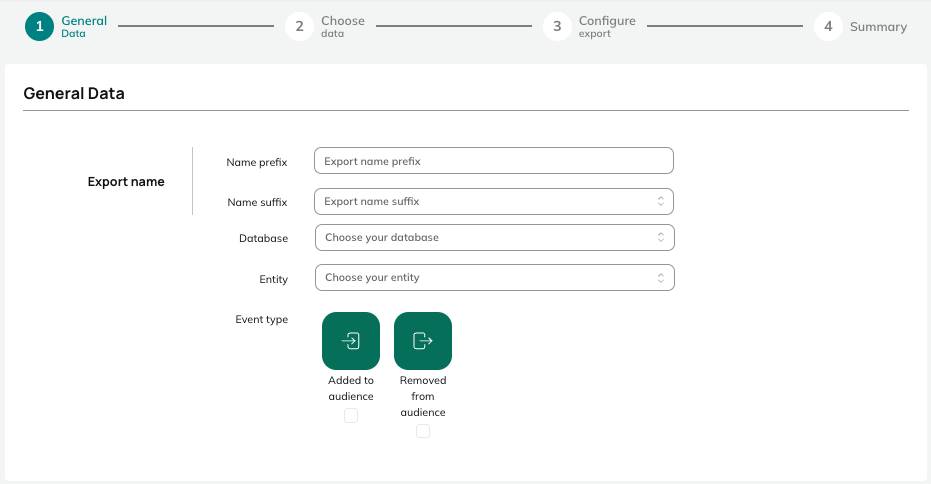Go to step 4 Summary
Screen dimensions: 931x484
click(x=860, y=27)
